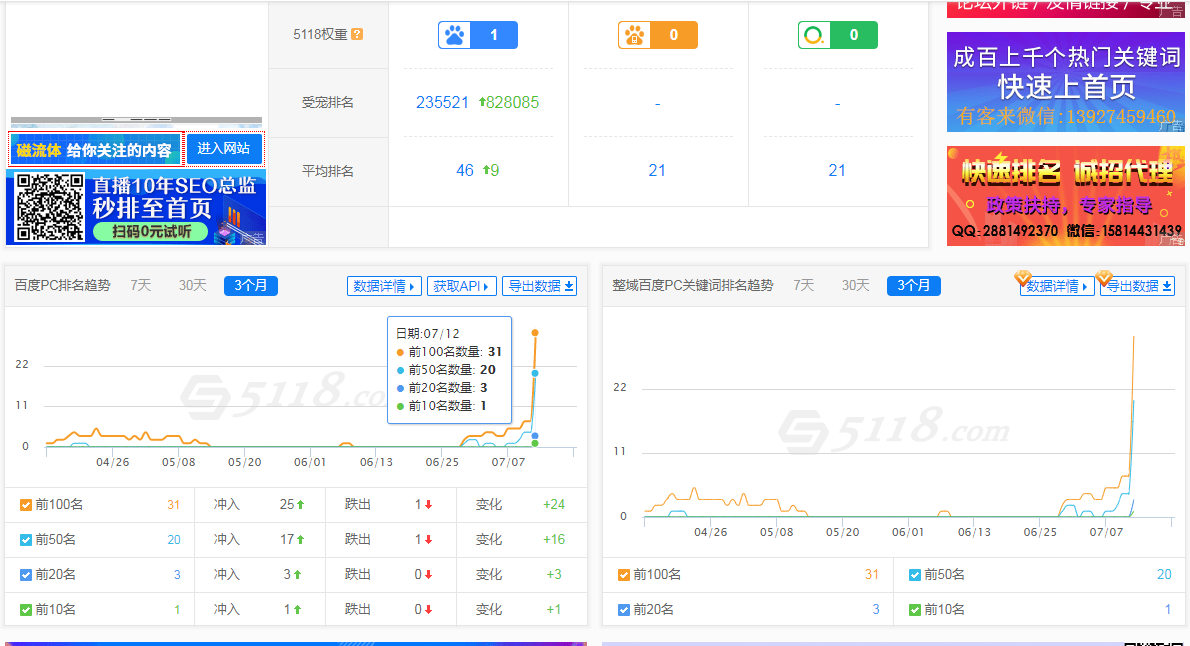Viewport: 1190px width, 646px height.
Task: Click the green 360 weight badge
Action: [838, 35]
